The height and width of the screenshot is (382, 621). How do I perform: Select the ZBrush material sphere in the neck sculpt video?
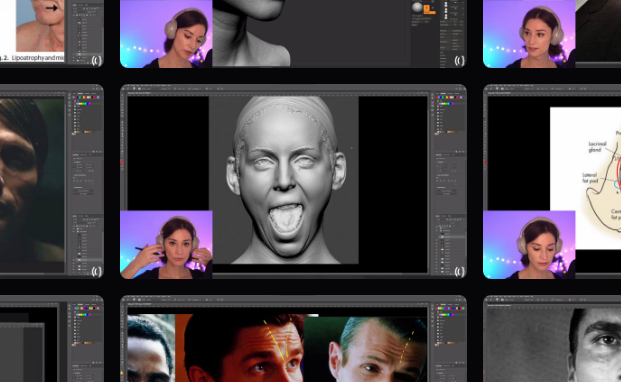click(417, 7)
